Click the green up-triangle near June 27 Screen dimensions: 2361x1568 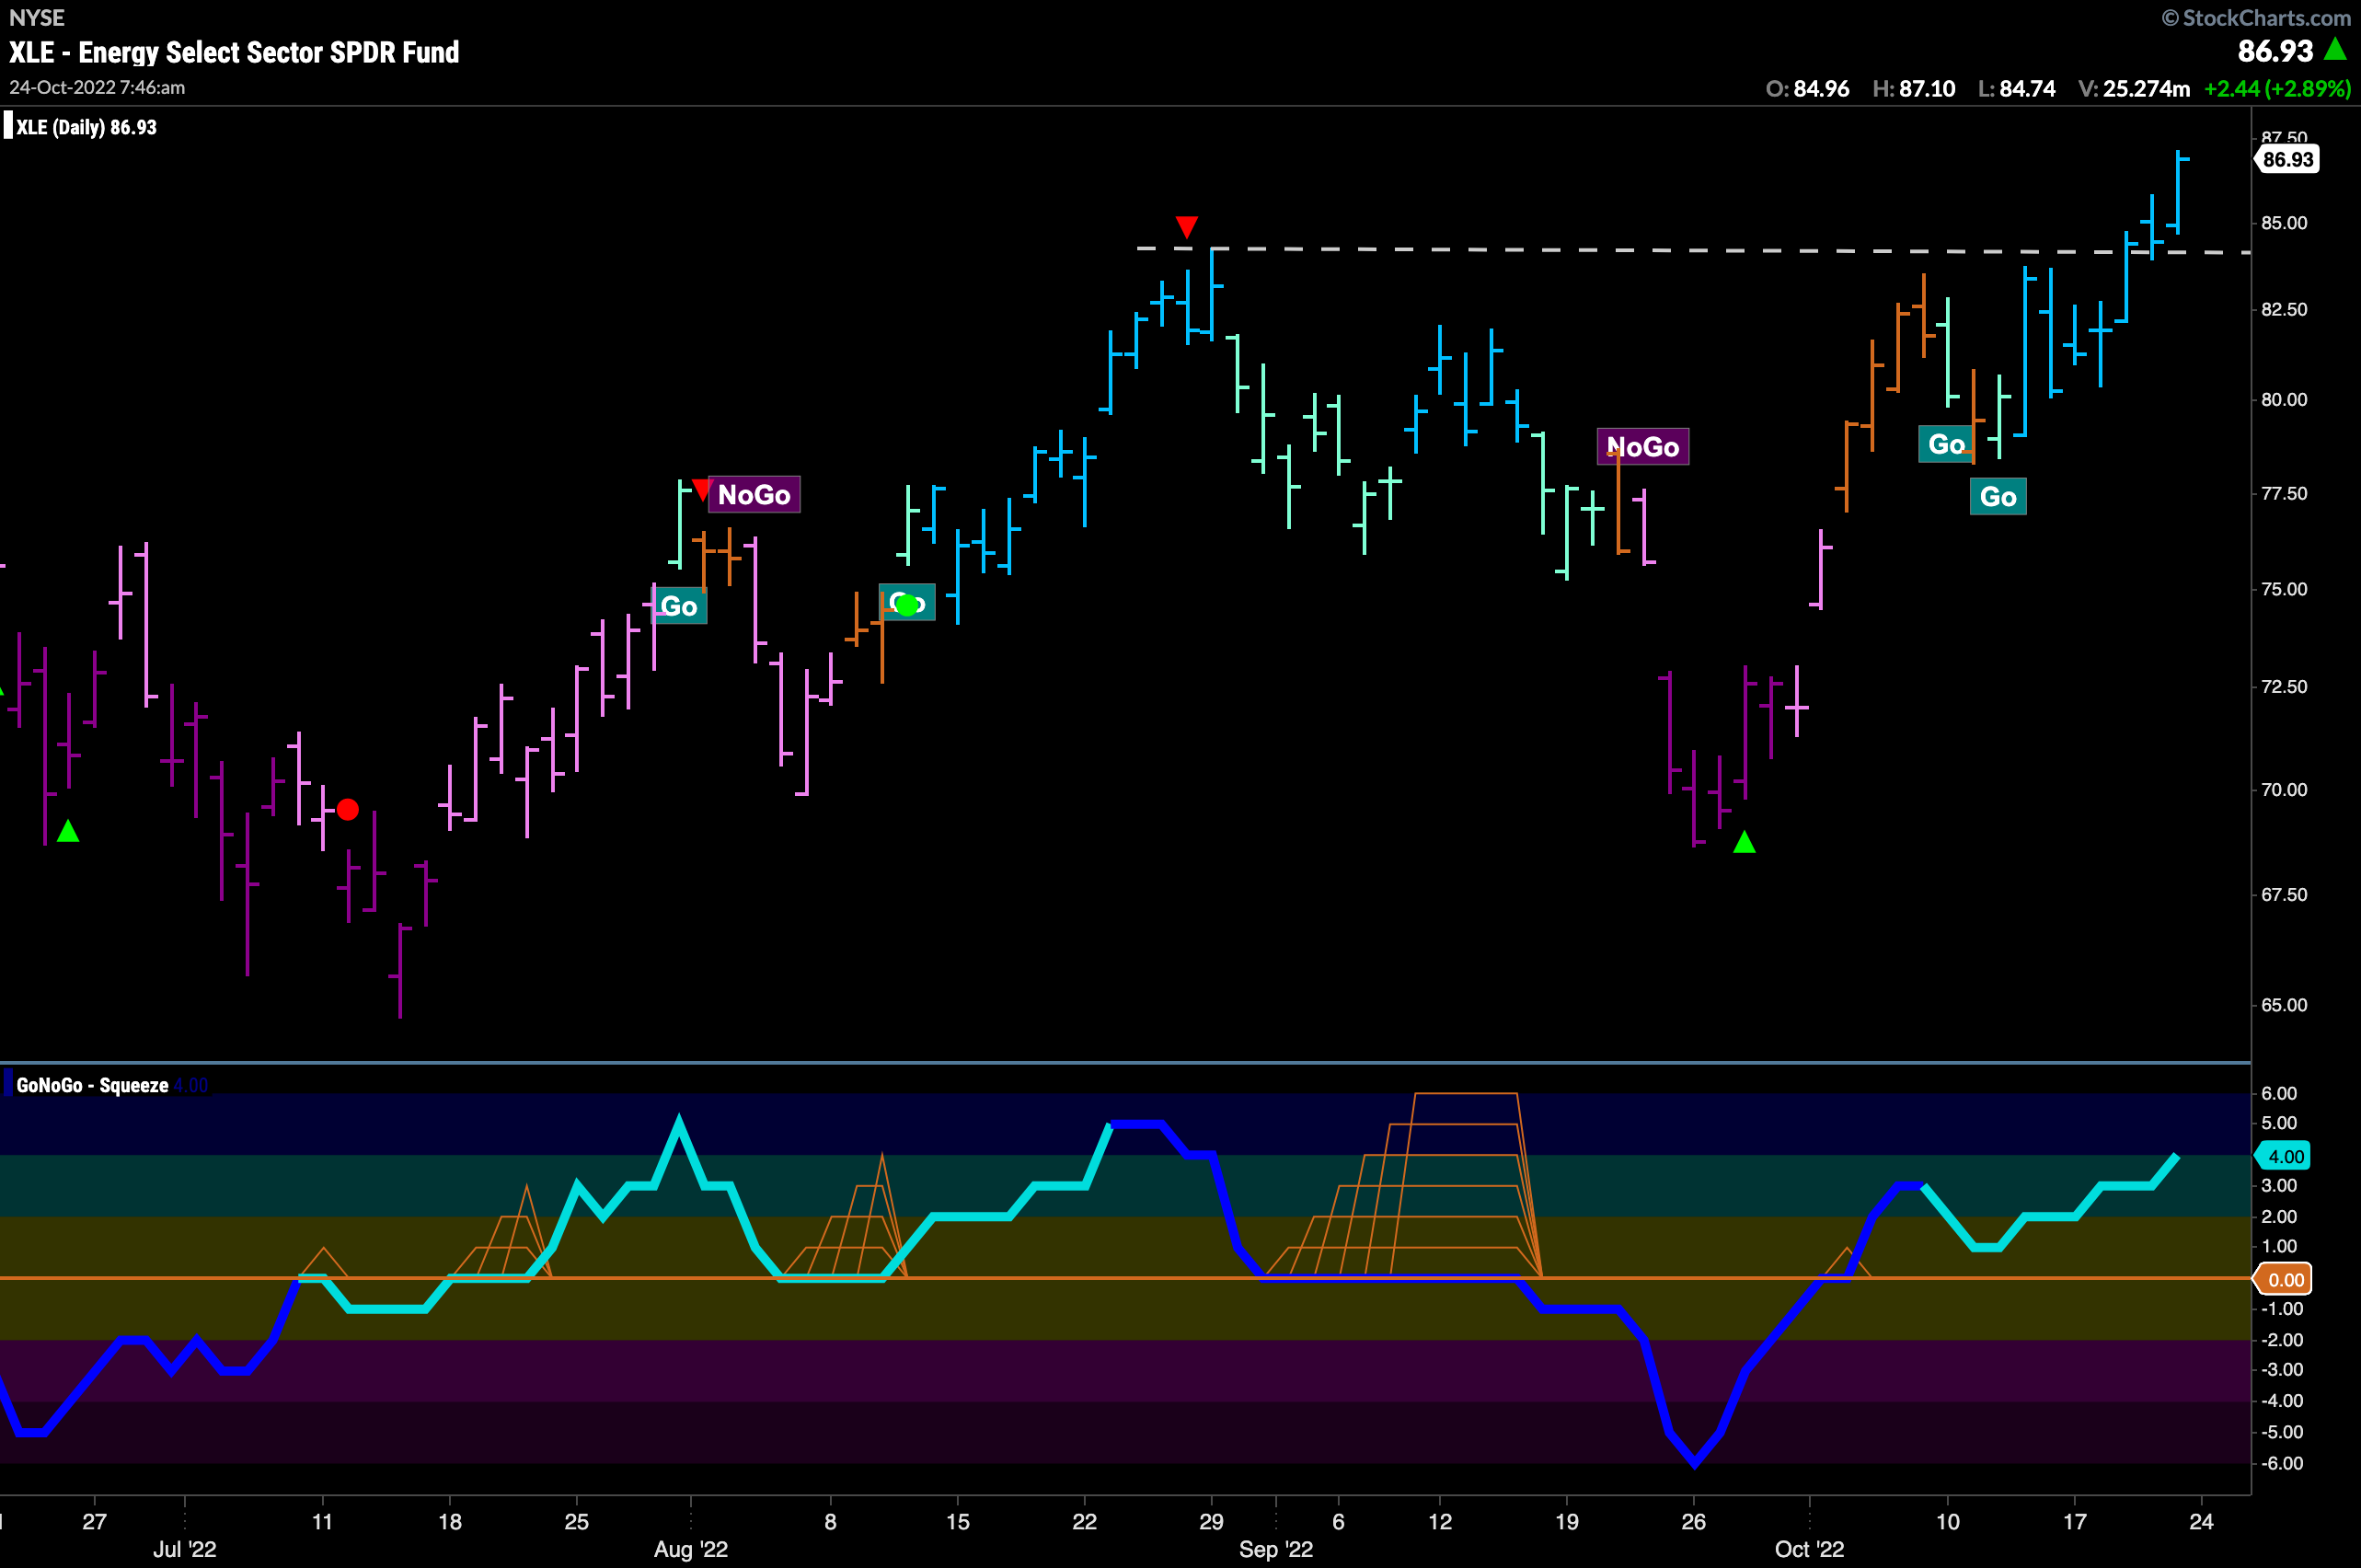(68, 830)
